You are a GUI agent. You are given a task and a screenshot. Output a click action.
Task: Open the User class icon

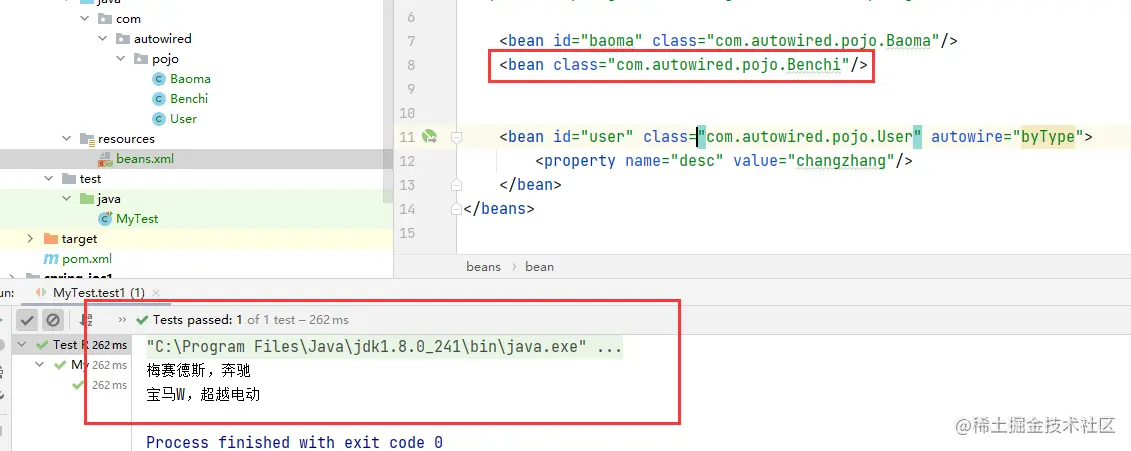tap(159, 119)
